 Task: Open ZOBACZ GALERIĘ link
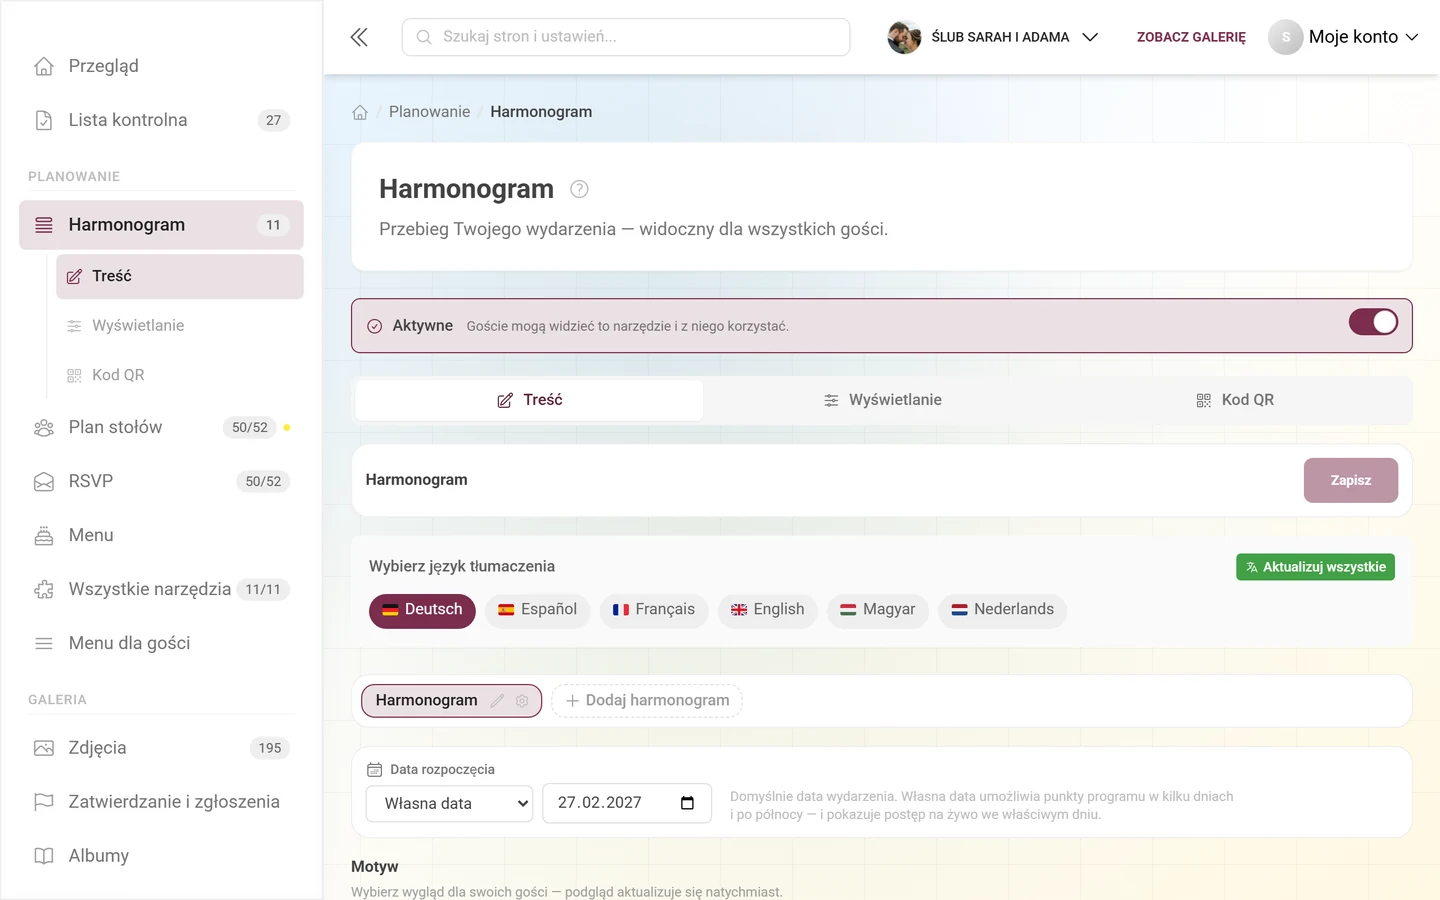pyautogui.click(x=1191, y=37)
